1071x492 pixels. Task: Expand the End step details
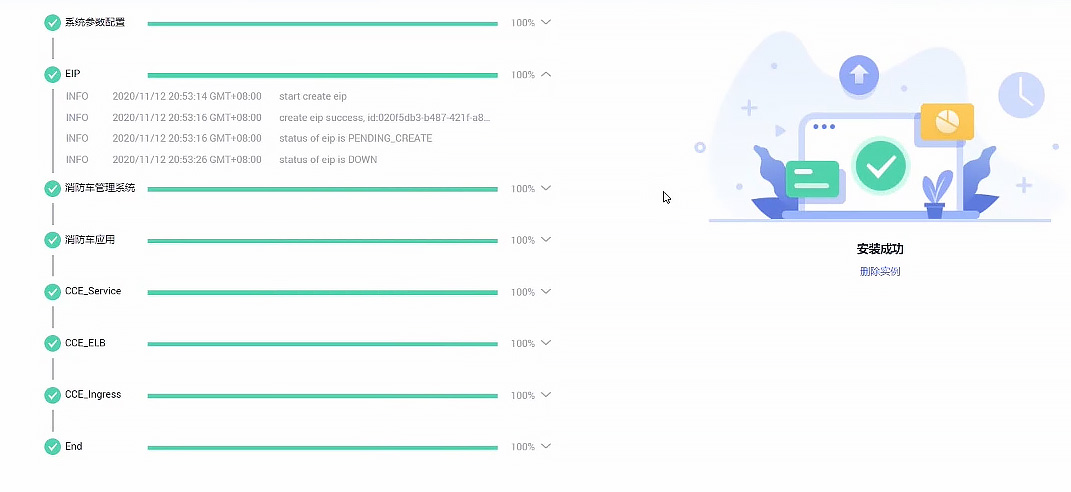click(546, 446)
